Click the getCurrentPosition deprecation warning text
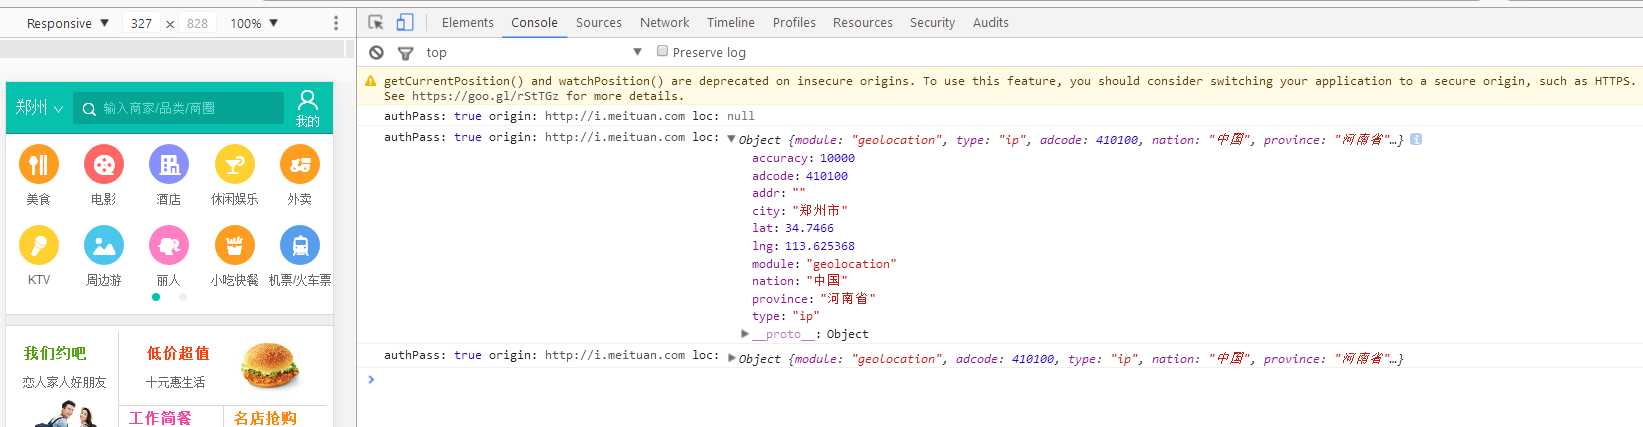The height and width of the screenshot is (427, 1643). coord(1009,88)
